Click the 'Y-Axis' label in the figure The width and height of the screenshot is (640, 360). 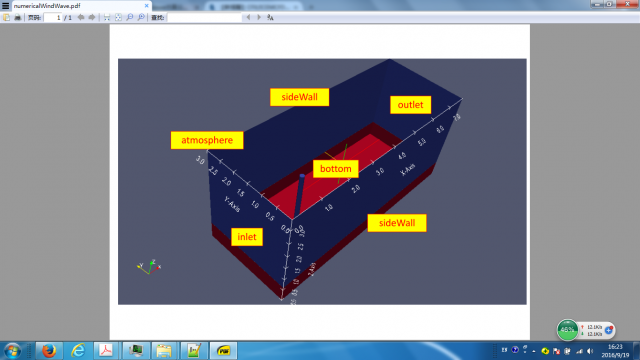(231, 204)
